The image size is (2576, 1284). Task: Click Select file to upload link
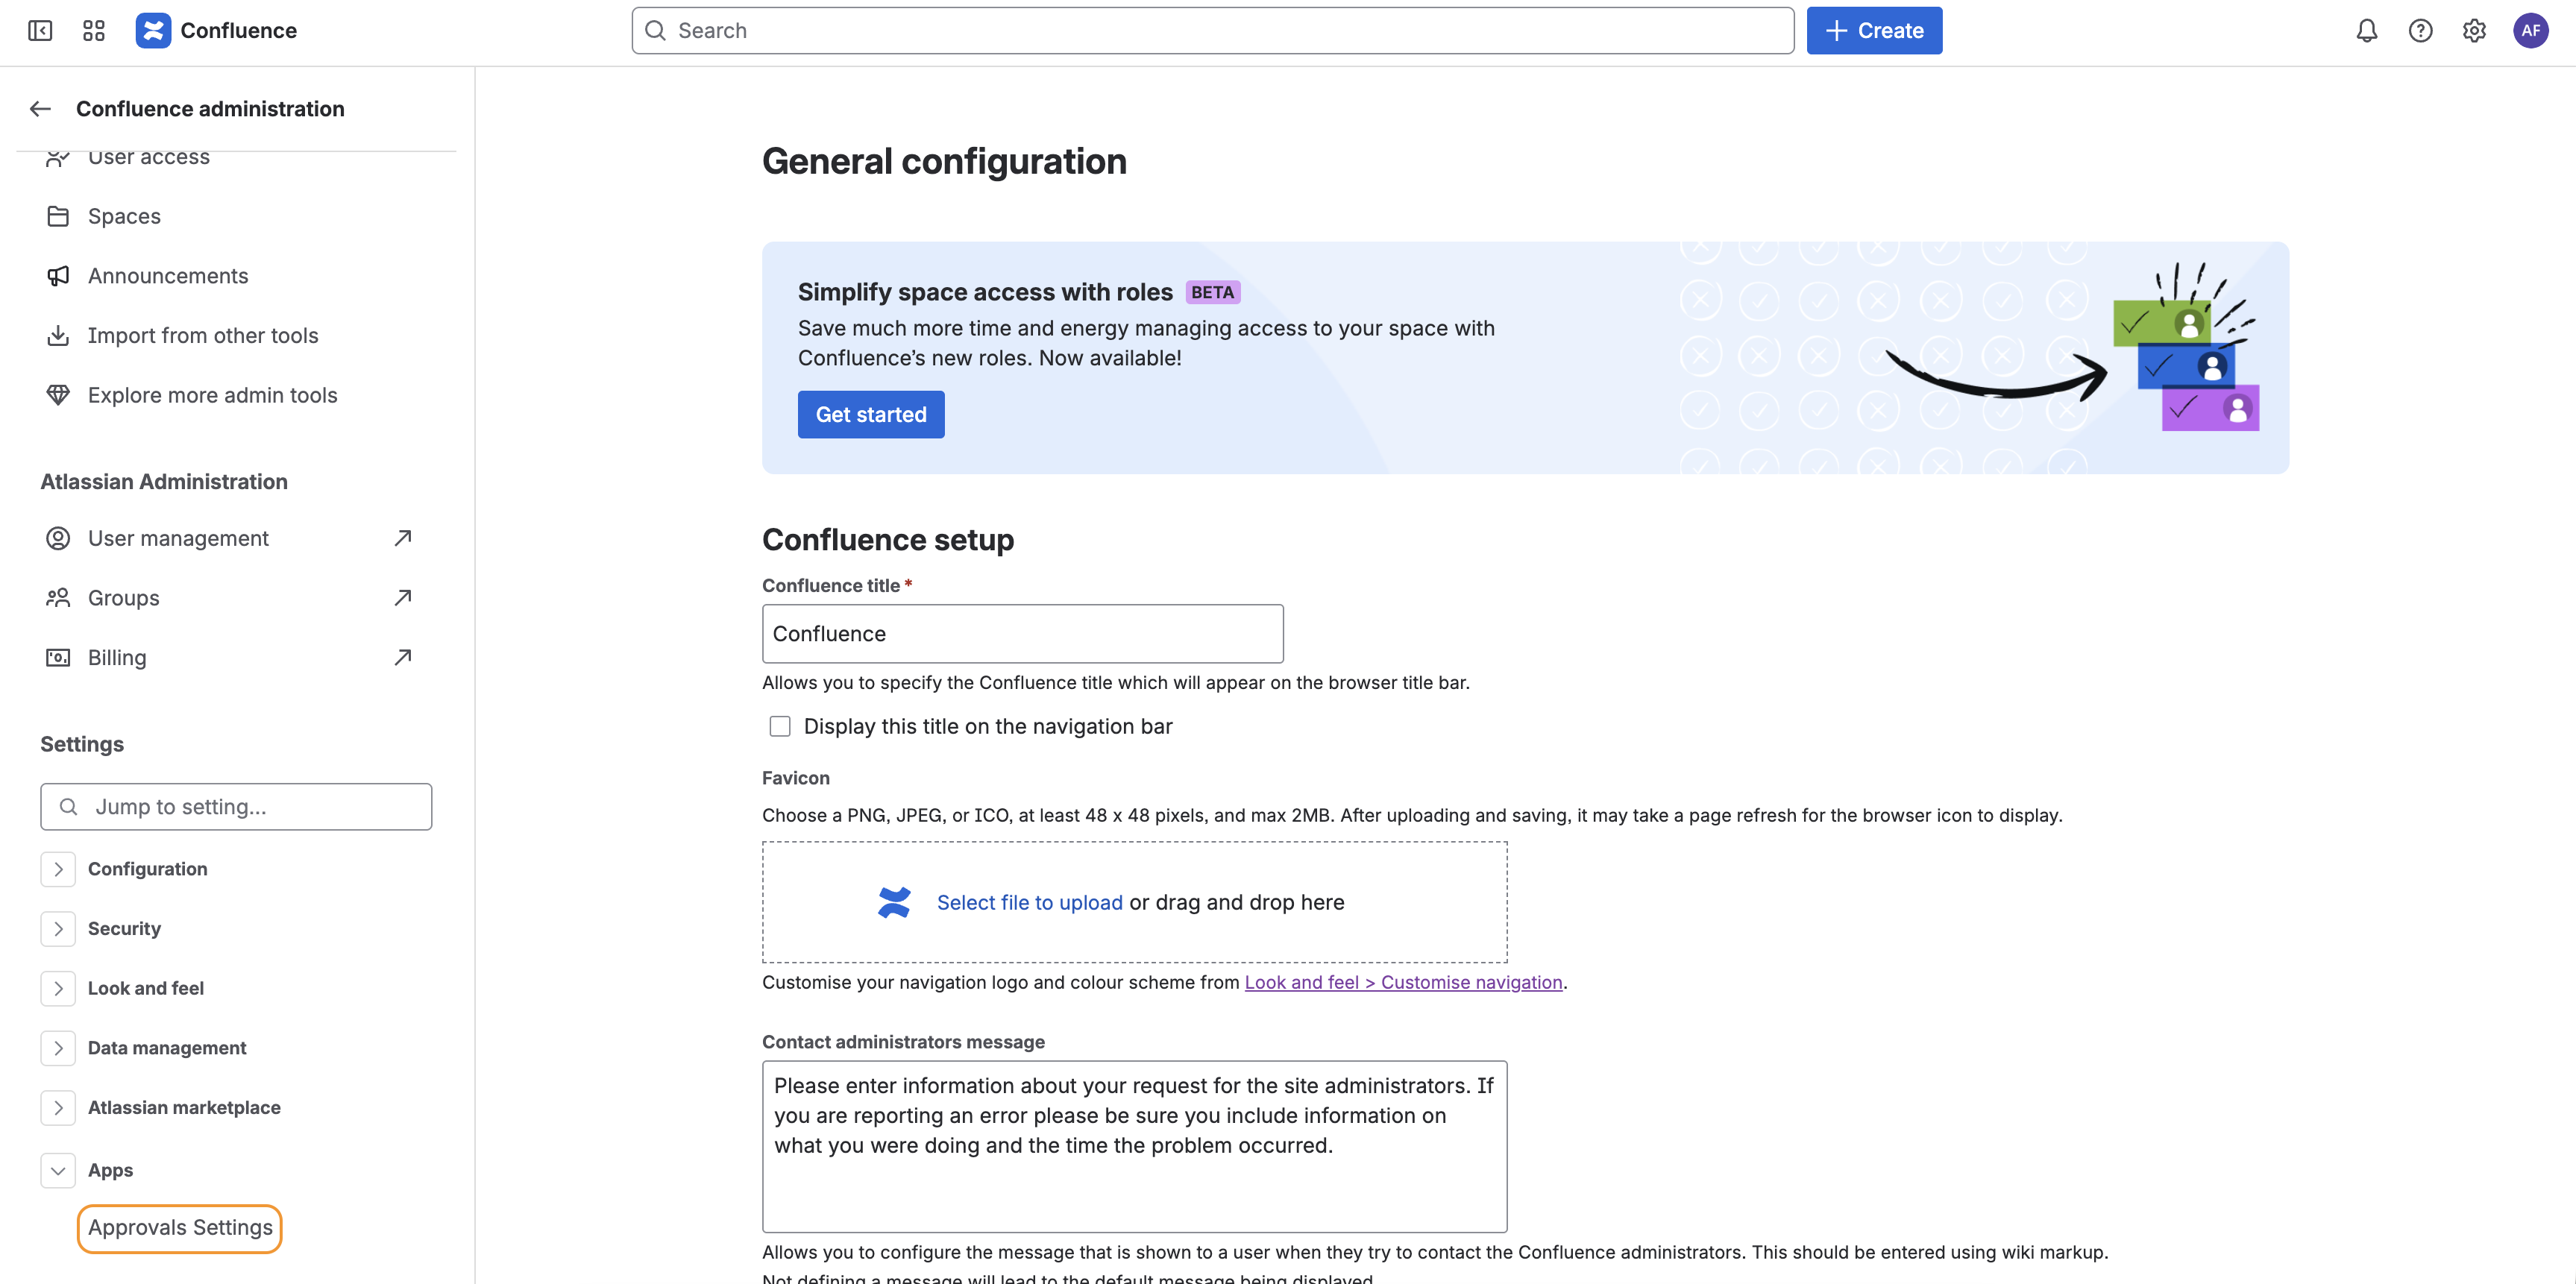tap(1029, 902)
